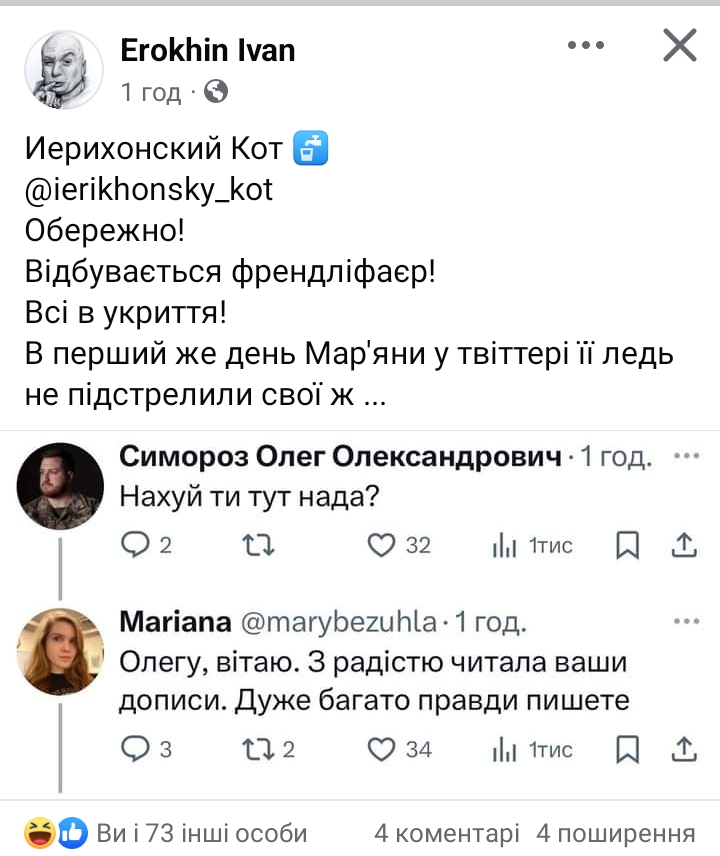Open the 4 поширення shares link
The image size is (720, 856).
[x=615, y=833]
